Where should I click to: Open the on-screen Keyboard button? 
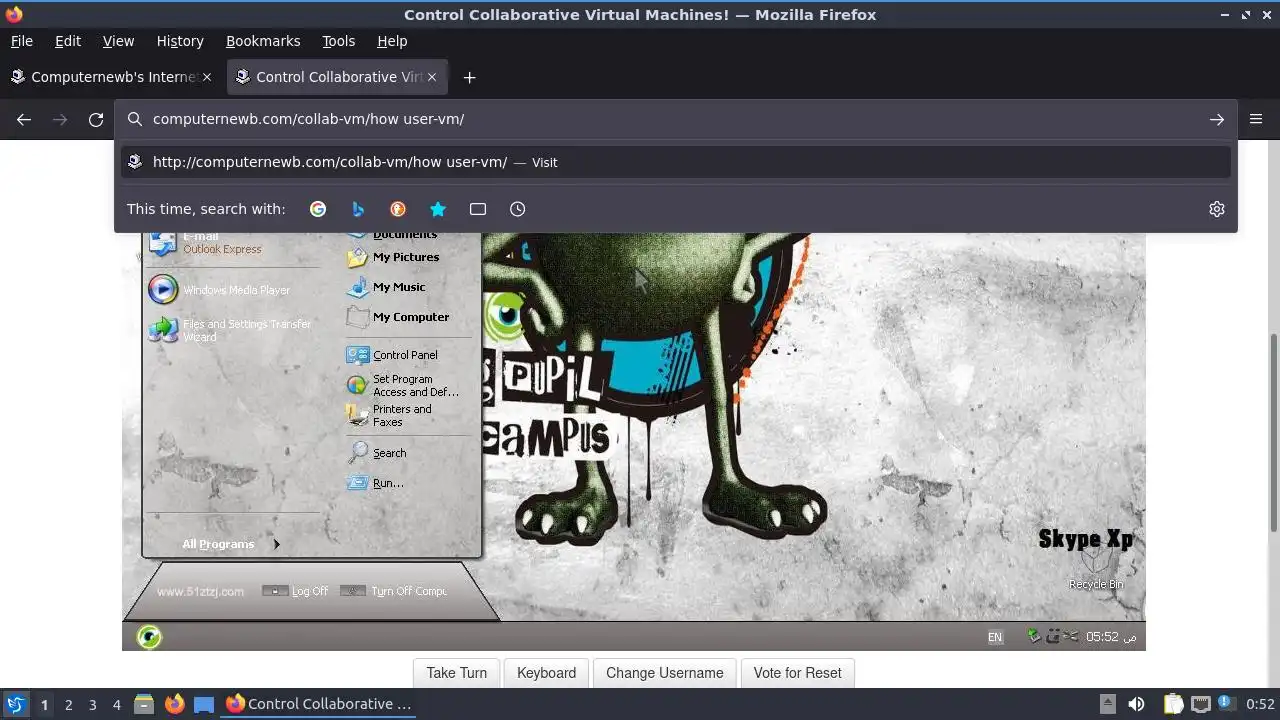[546, 673]
